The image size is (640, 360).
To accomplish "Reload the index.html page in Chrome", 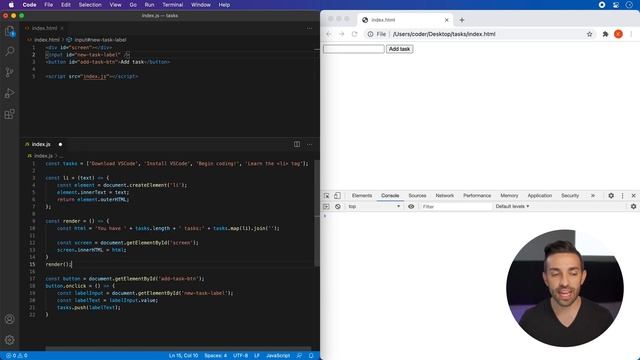I will [354, 34].
